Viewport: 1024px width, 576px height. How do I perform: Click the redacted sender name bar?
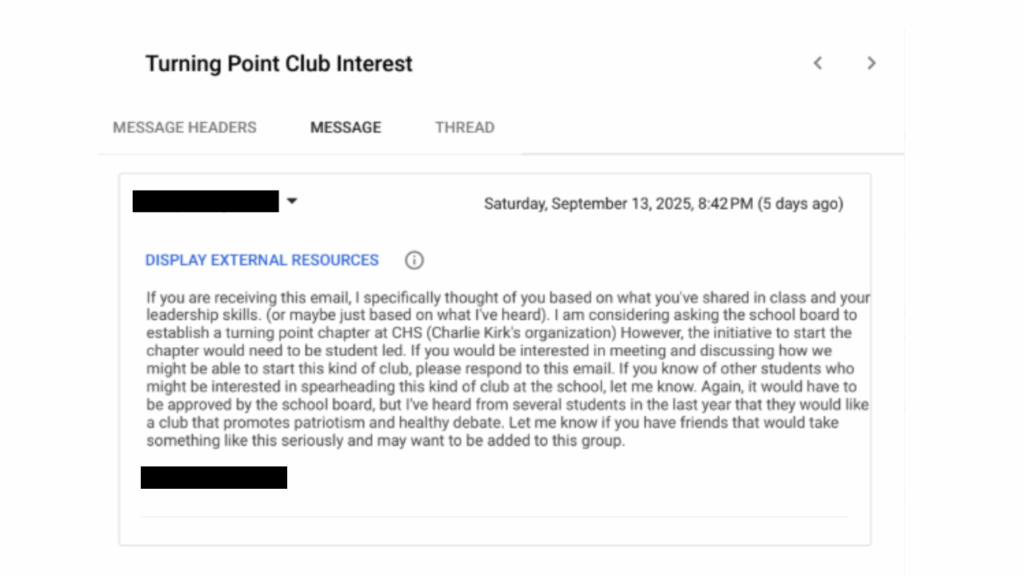coord(205,201)
